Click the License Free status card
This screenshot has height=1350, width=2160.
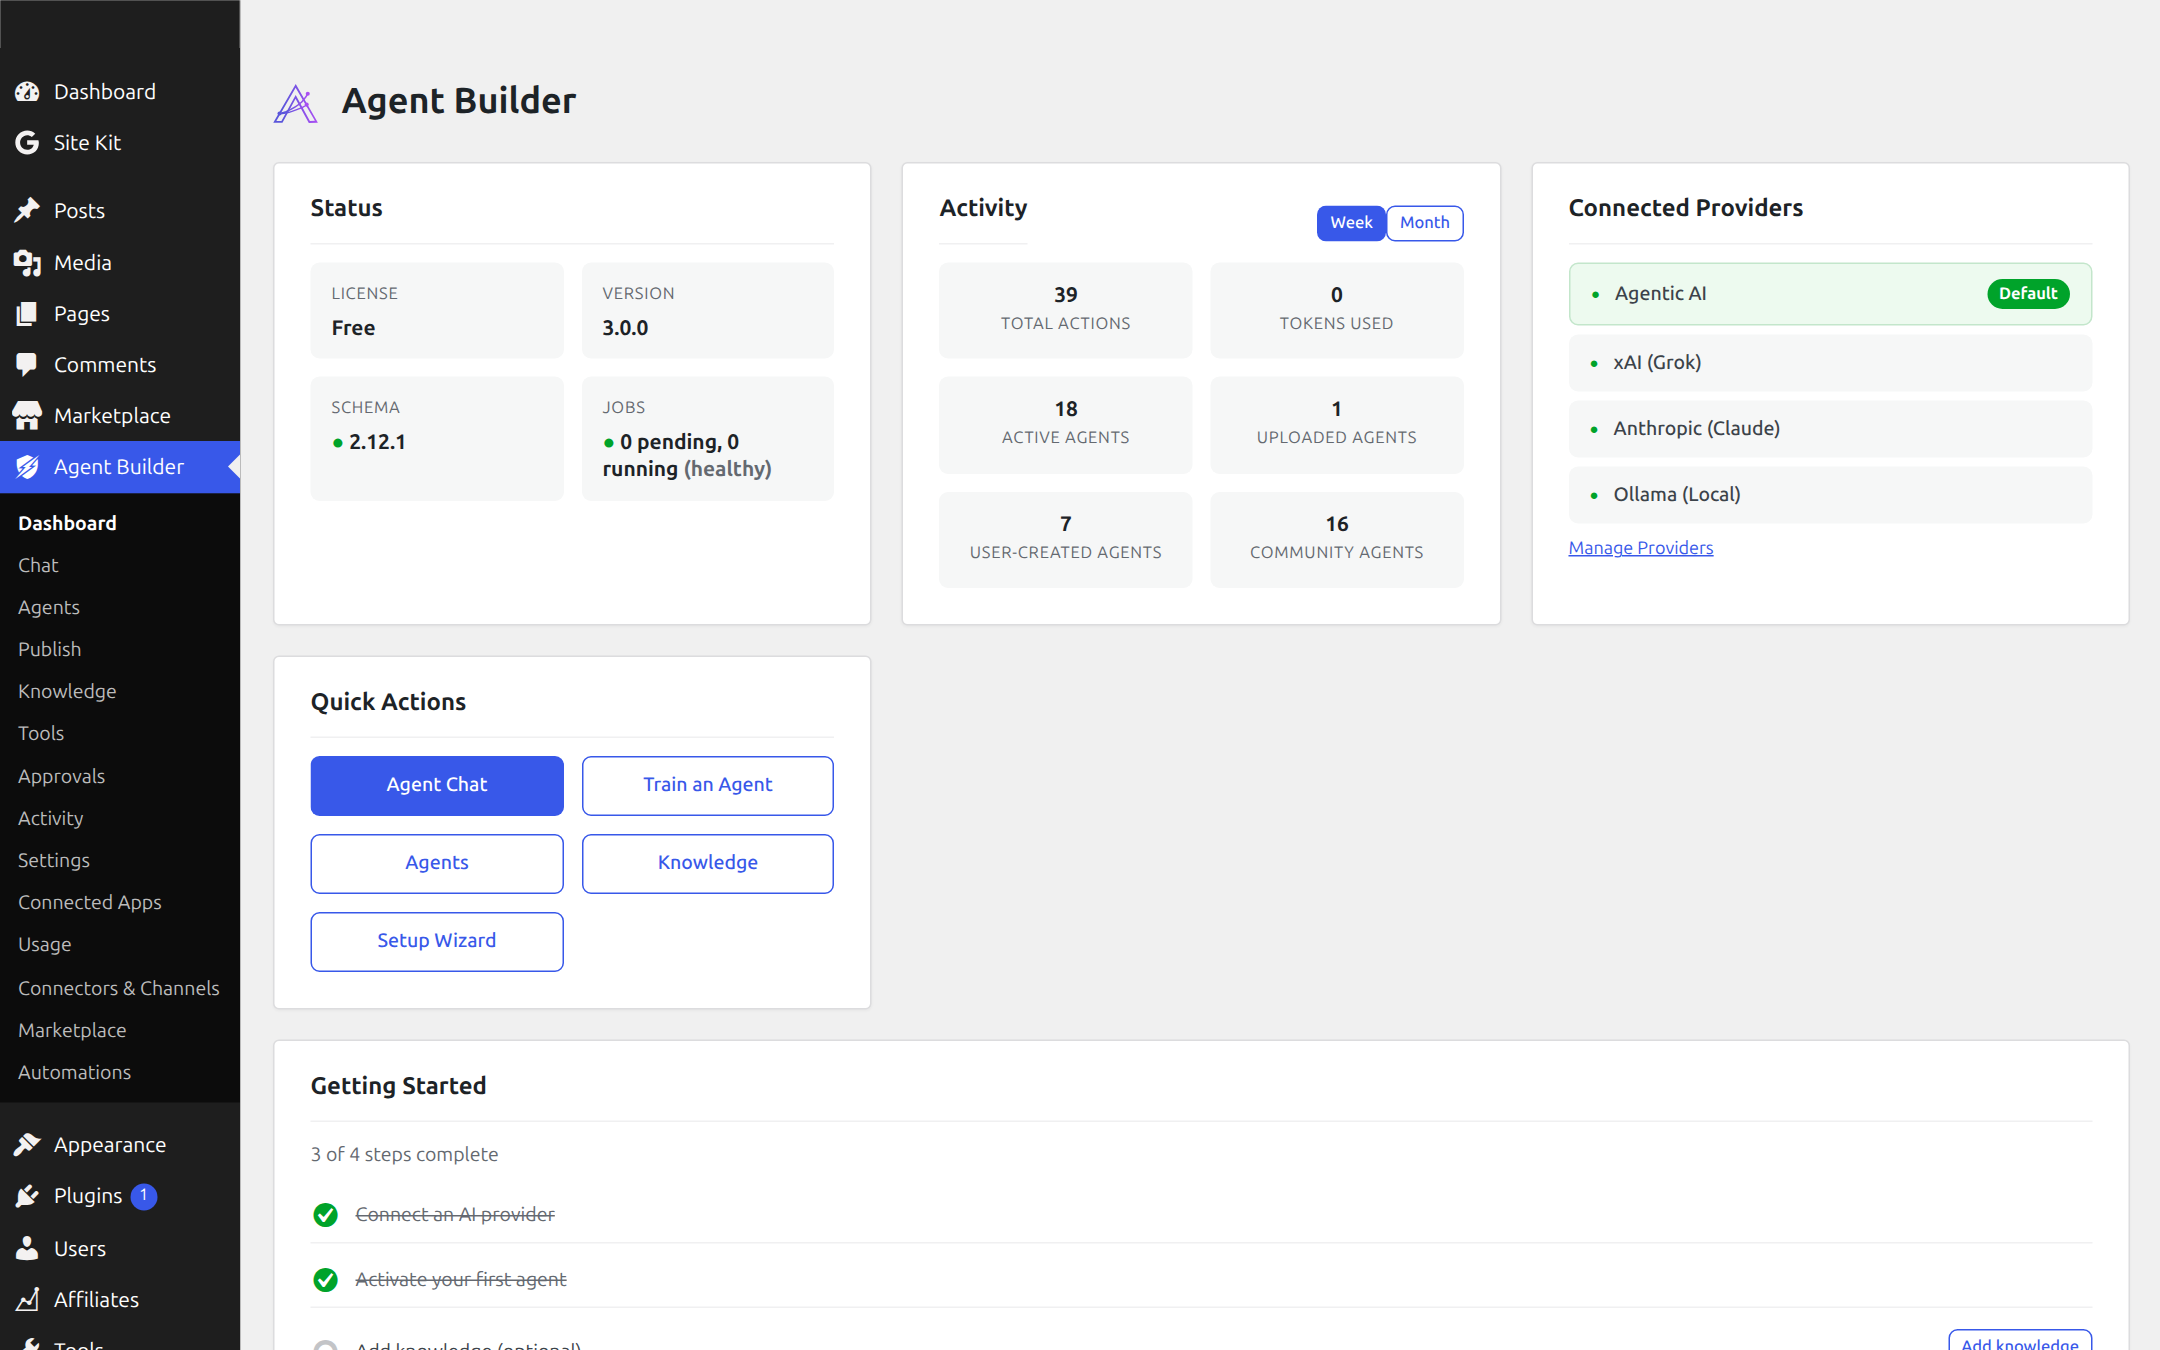click(437, 310)
